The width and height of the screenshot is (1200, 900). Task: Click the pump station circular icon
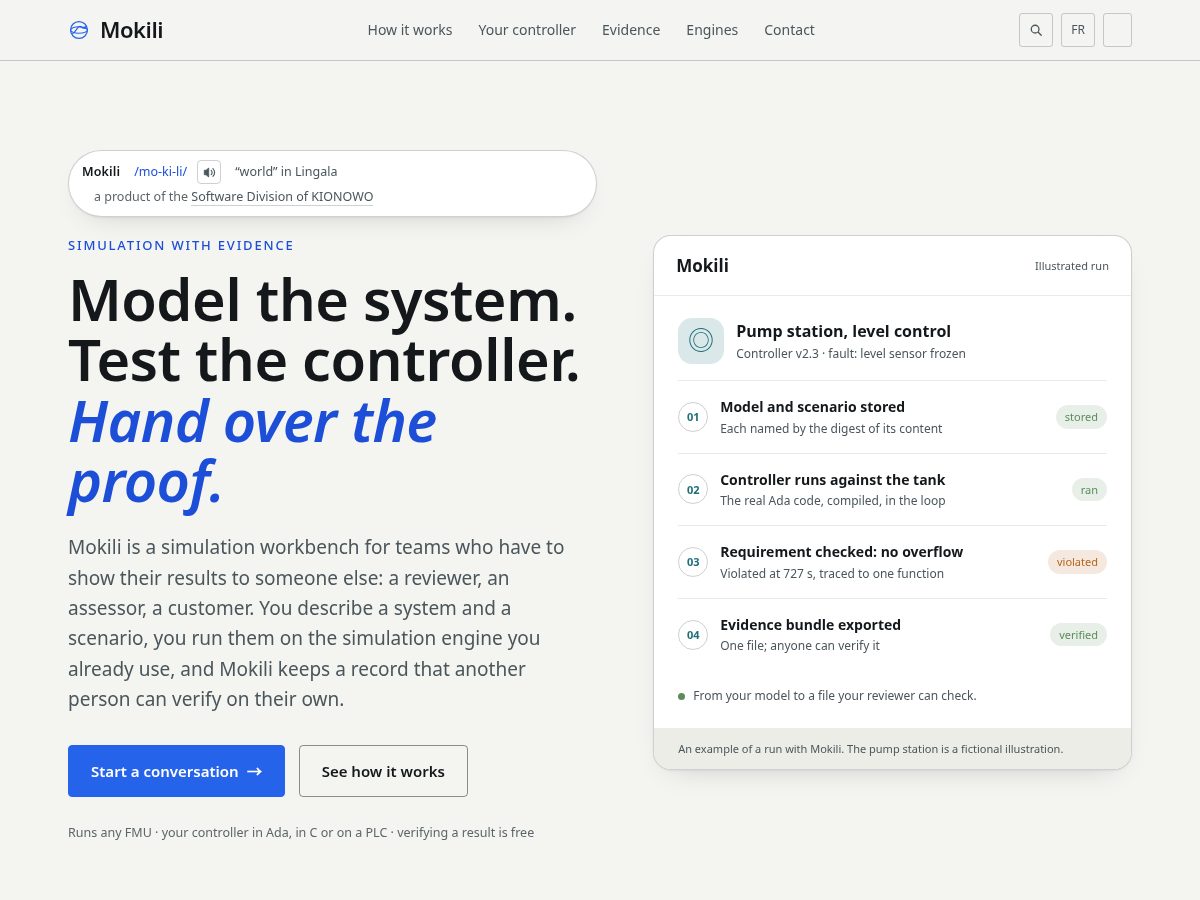(701, 340)
